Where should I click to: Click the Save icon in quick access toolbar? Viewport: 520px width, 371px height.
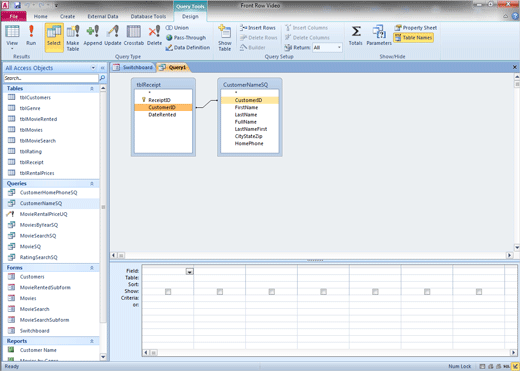click(x=17, y=5)
